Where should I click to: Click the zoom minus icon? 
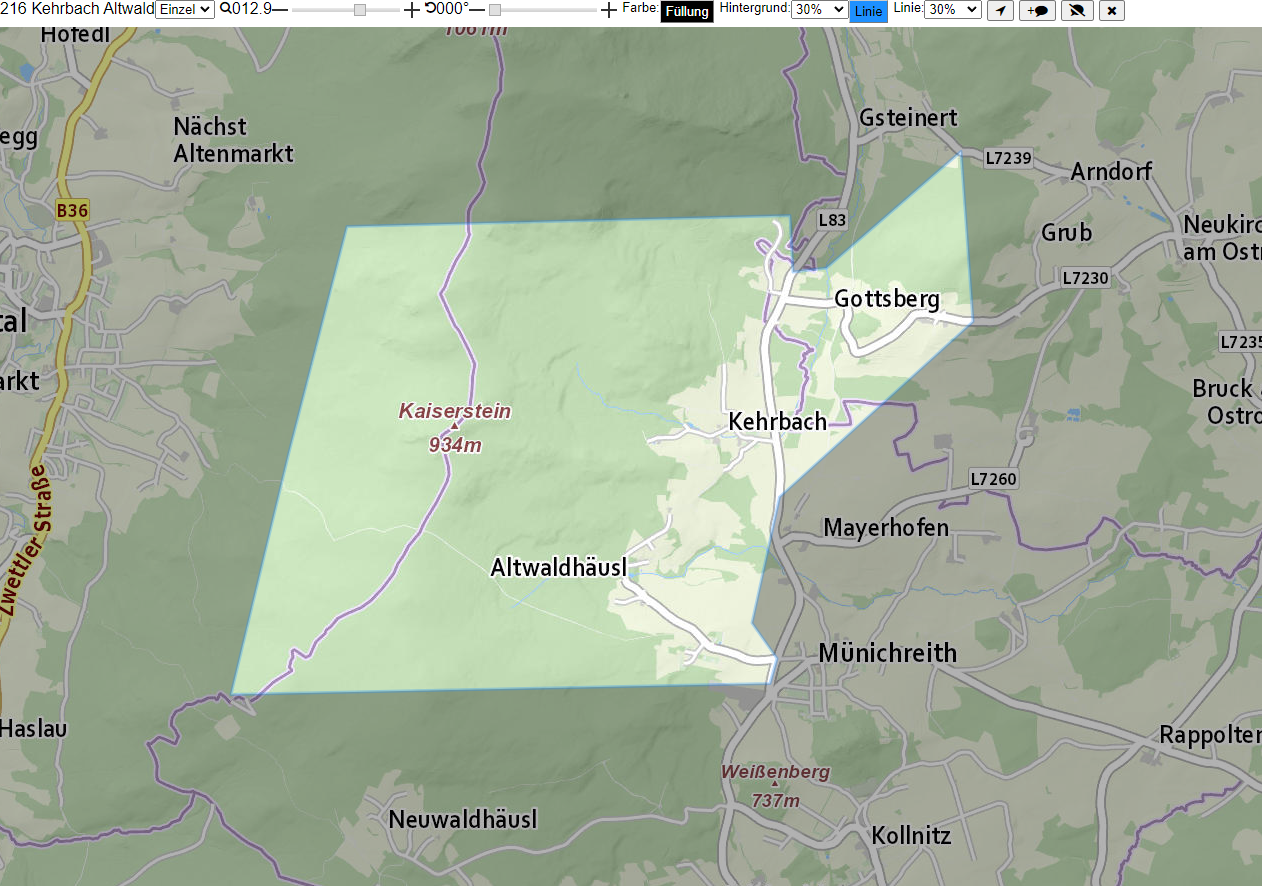280,9
